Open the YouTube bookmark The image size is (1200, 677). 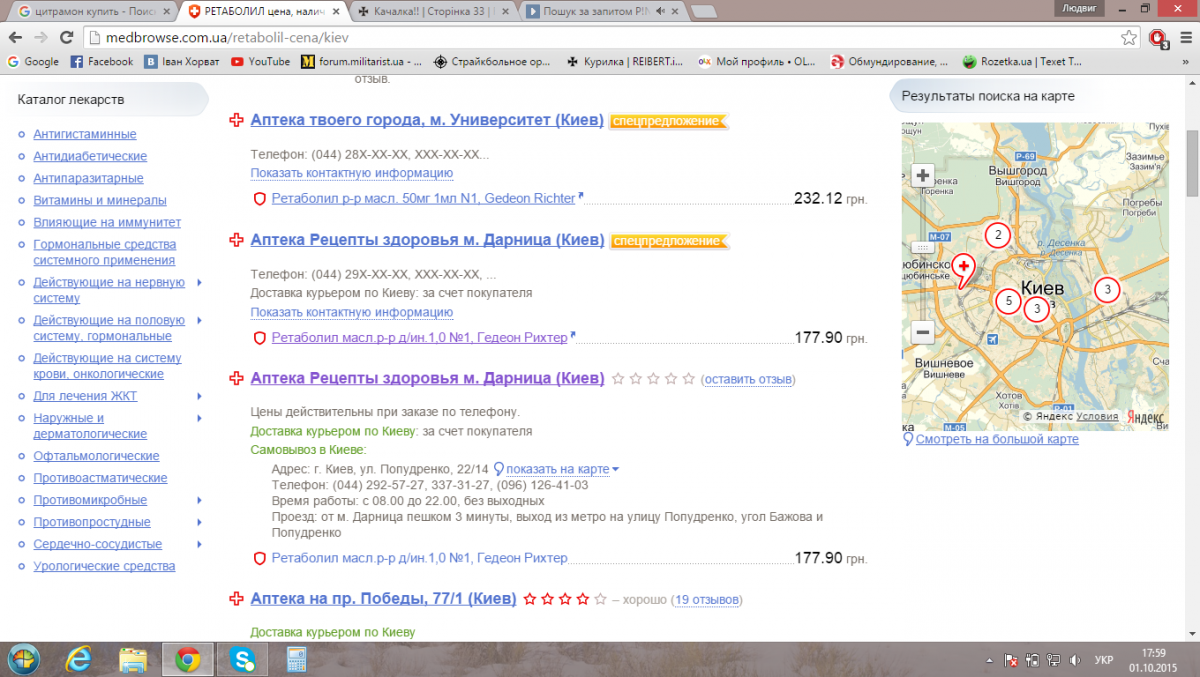click(x=260, y=61)
